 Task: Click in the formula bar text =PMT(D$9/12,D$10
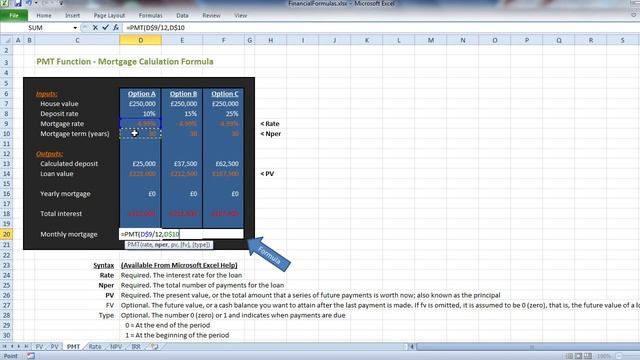pos(156,27)
